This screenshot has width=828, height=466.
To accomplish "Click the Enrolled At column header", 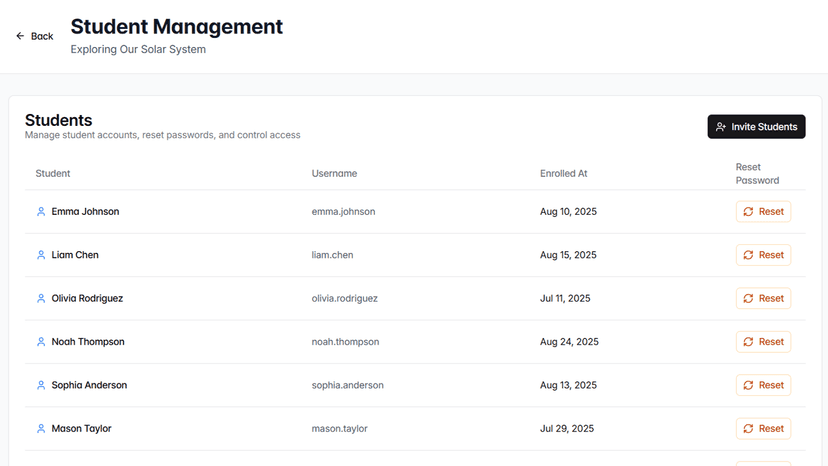I will [x=563, y=173].
